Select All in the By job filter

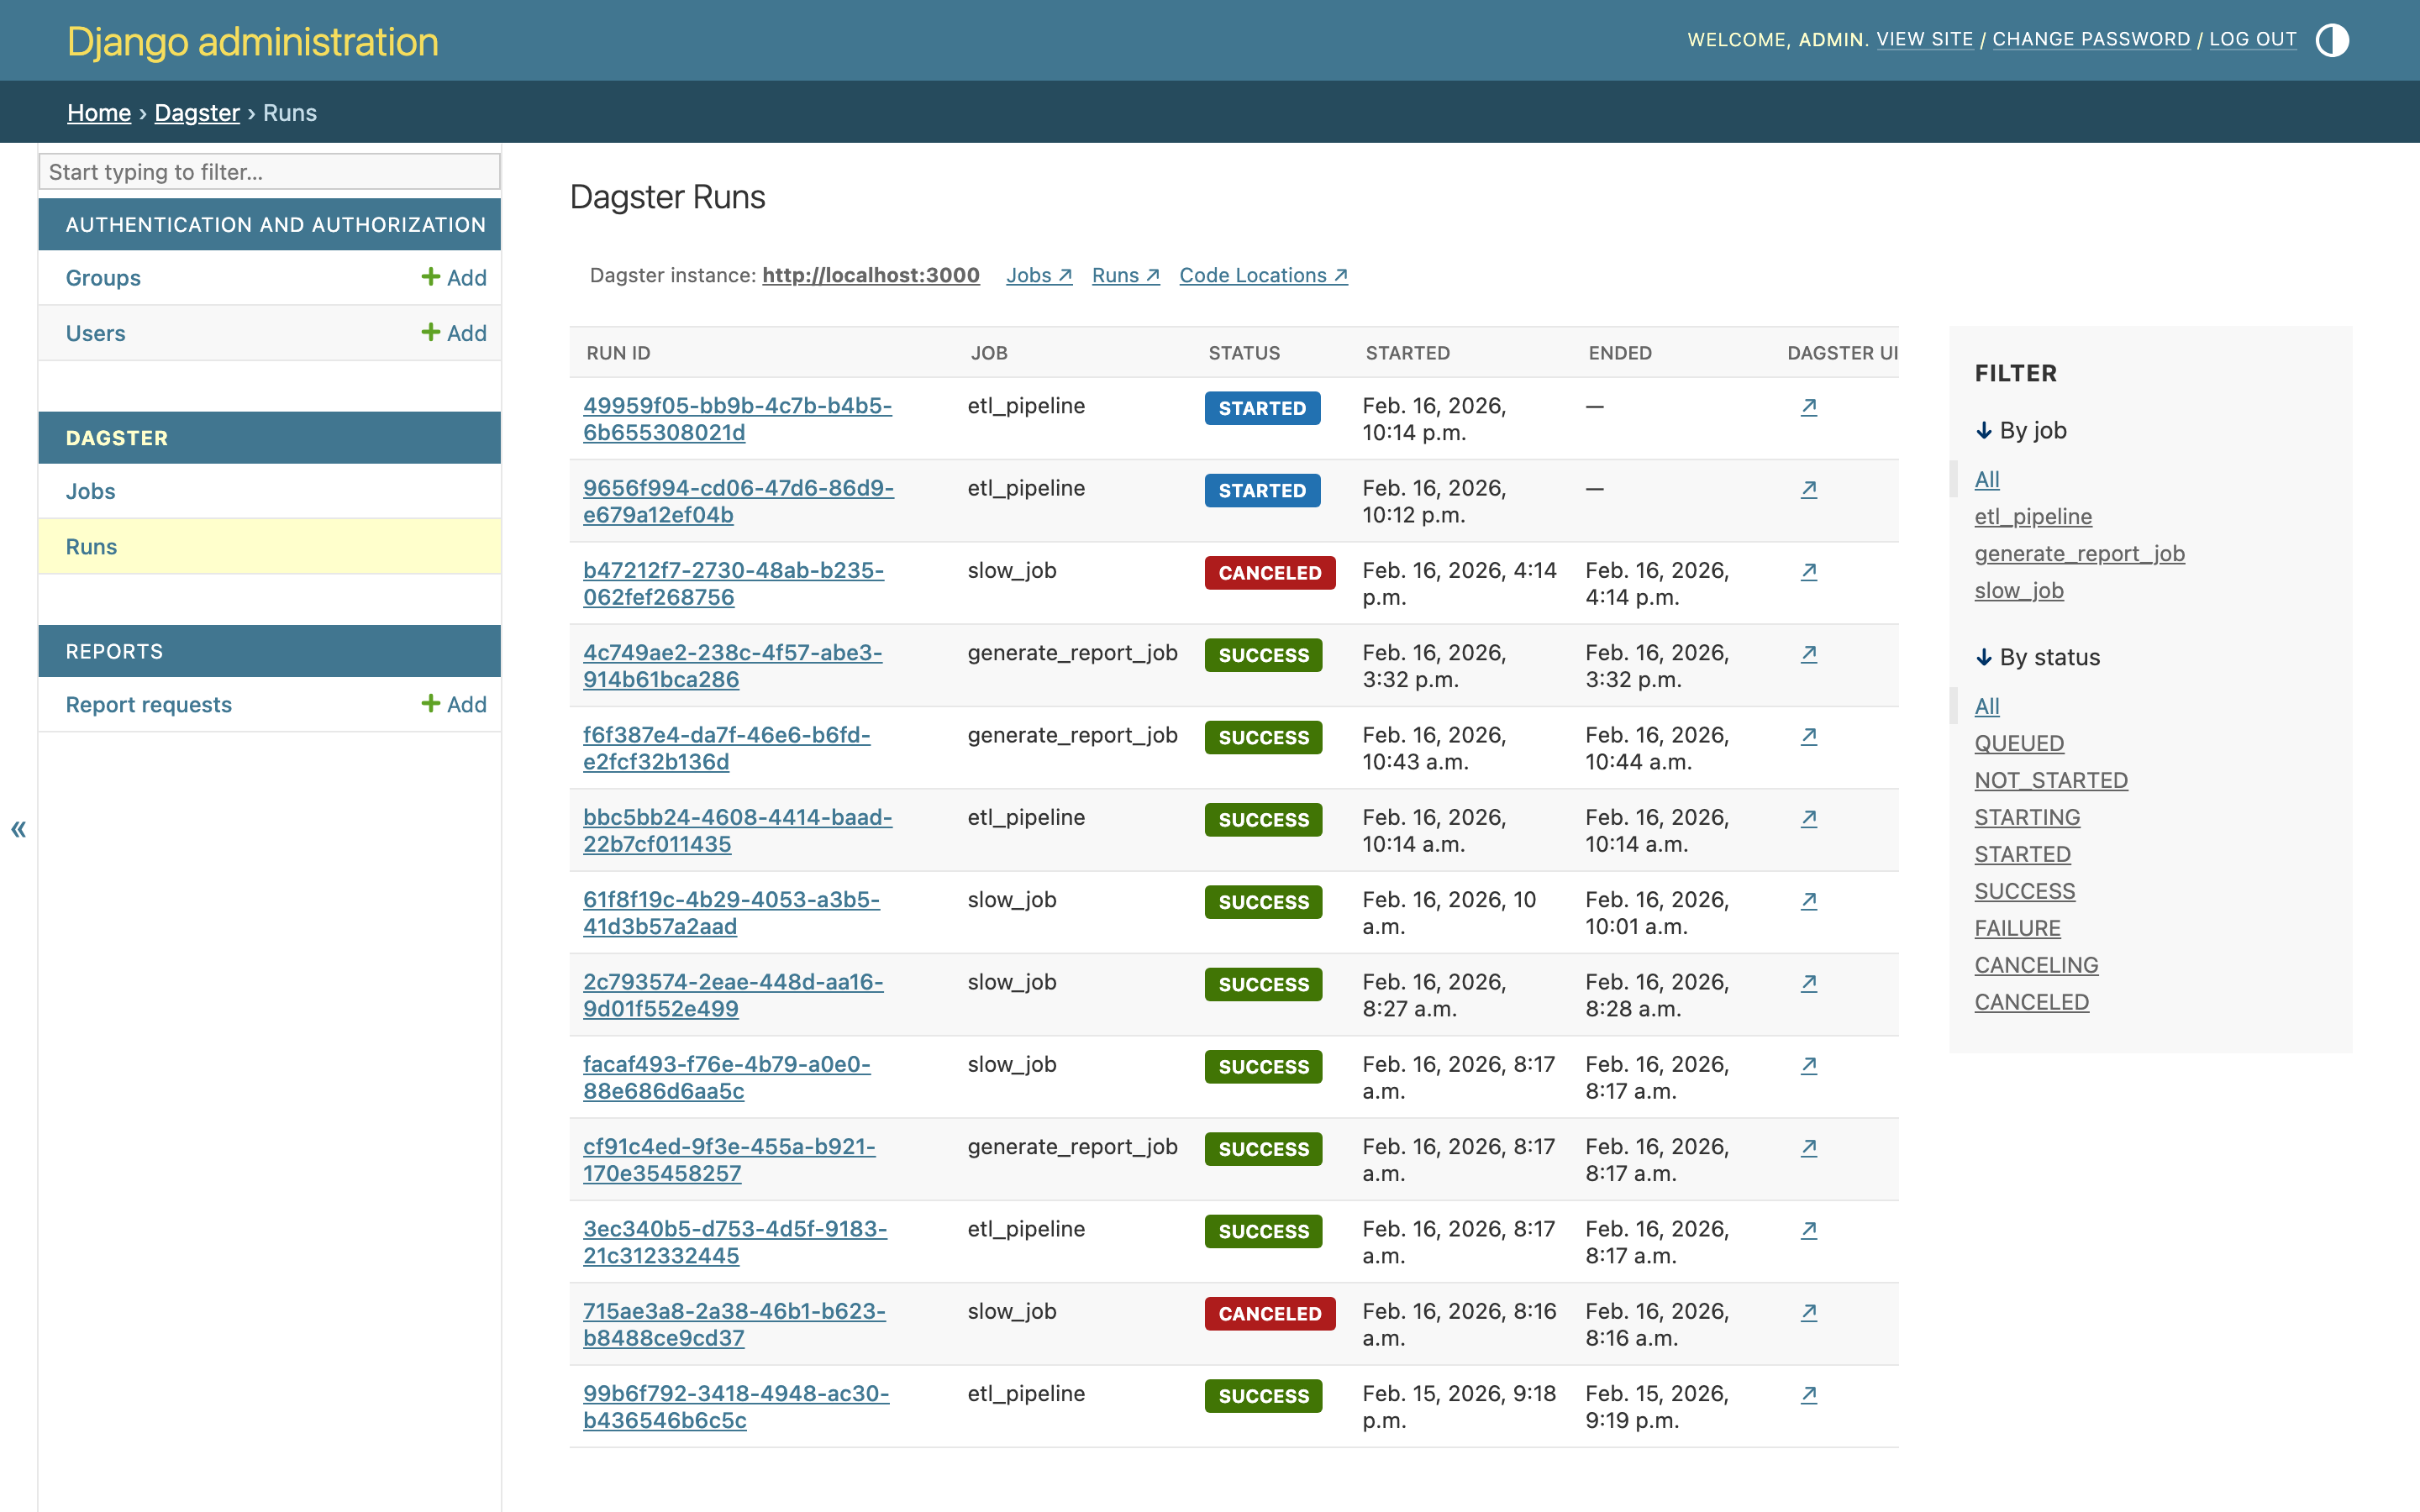(x=1987, y=479)
